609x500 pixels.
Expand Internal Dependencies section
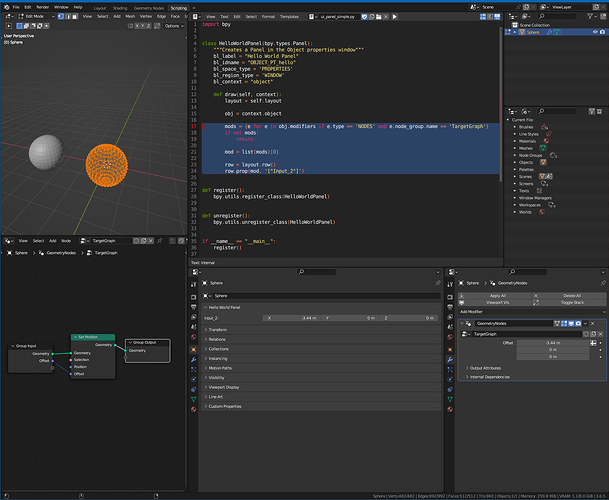point(488,377)
